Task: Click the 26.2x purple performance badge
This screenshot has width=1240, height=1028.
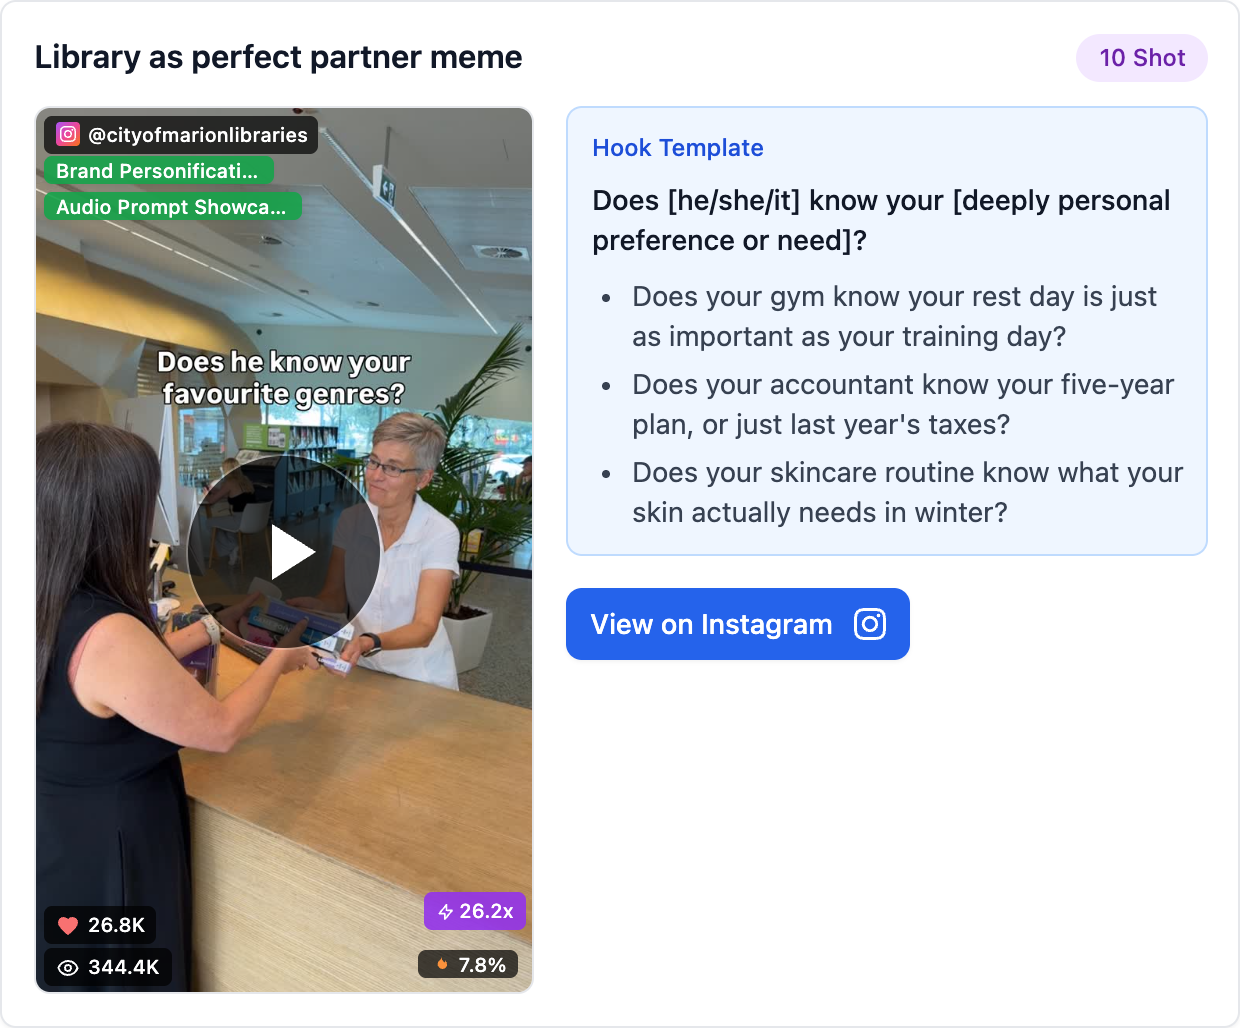Action: pyautogui.click(x=475, y=911)
